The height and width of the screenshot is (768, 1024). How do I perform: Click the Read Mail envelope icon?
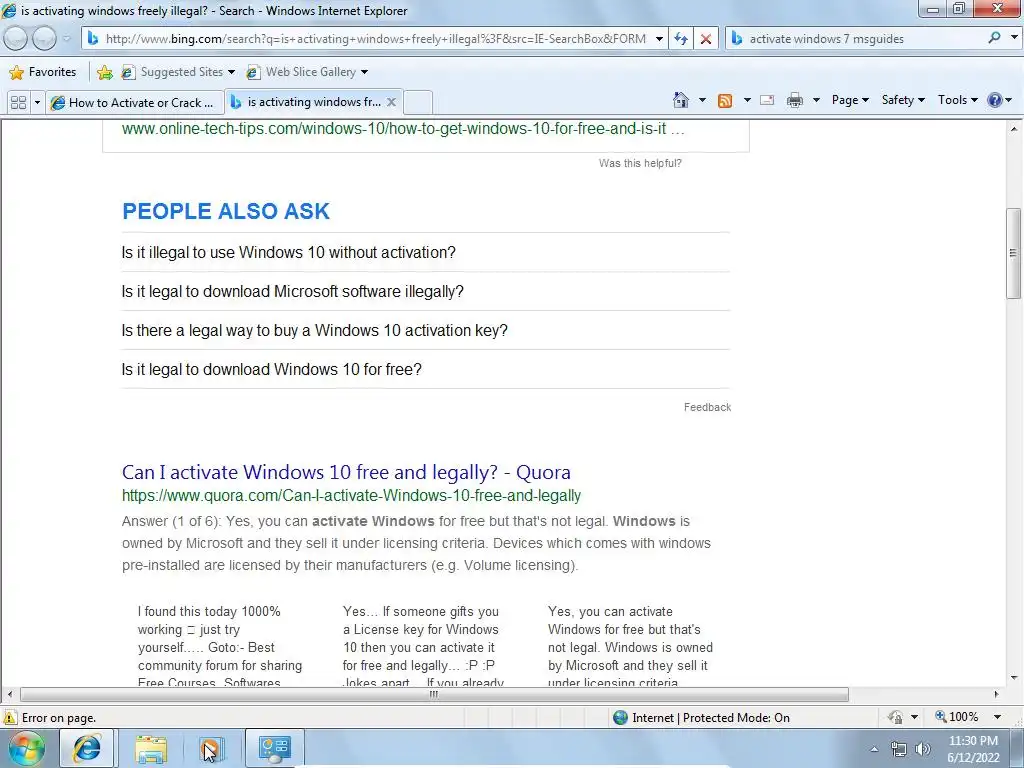coord(767,100)
